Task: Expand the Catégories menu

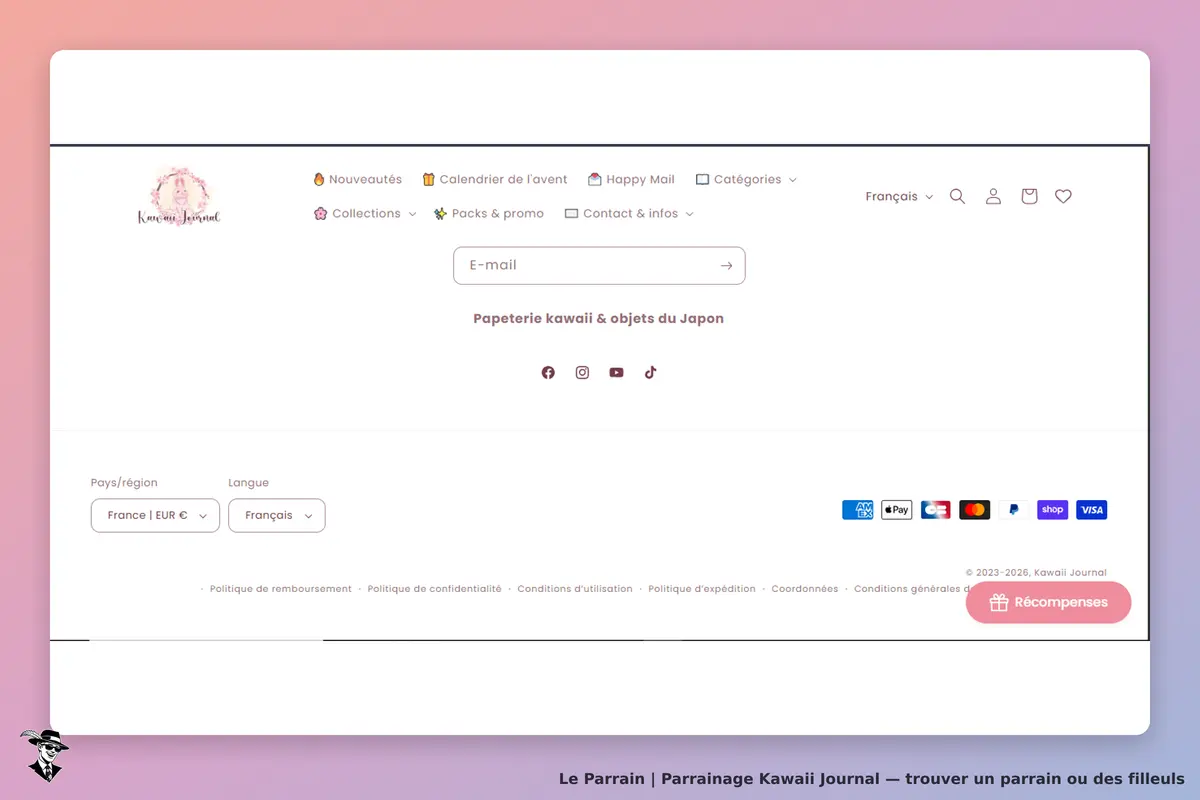Action: pos(746,180)
